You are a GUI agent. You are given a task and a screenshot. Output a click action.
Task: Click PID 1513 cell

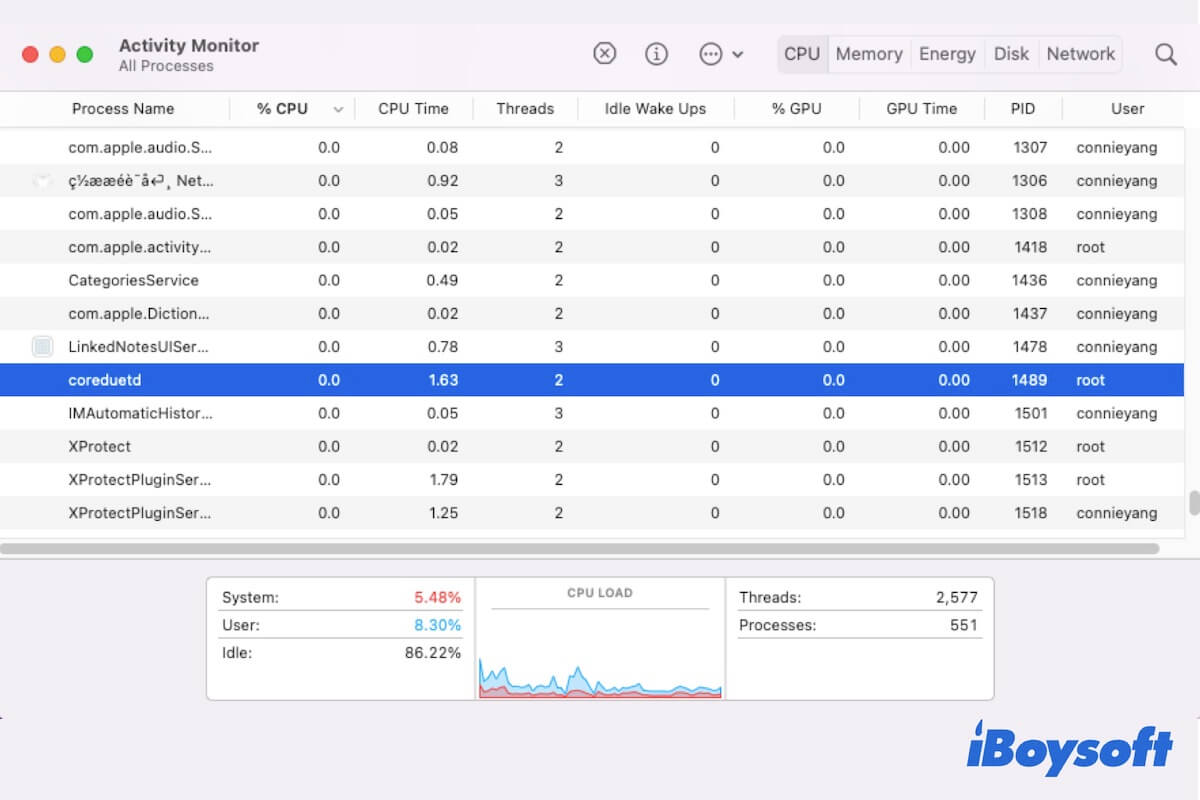tap(1030, 480)
